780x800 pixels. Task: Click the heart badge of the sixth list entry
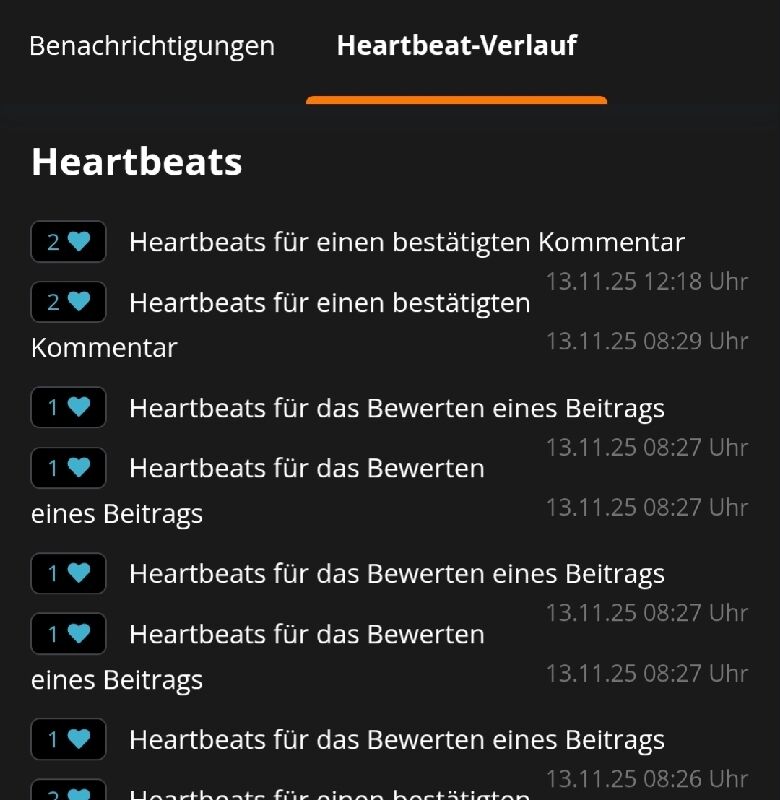click(68, 634)
